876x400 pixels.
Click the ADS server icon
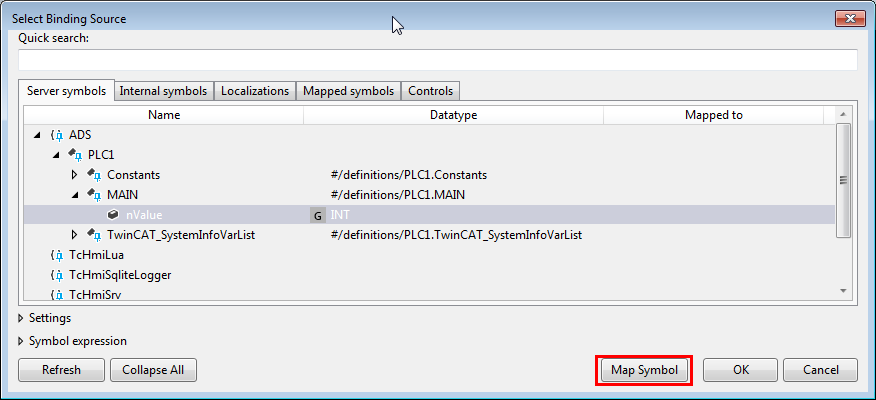click(56, 135)
